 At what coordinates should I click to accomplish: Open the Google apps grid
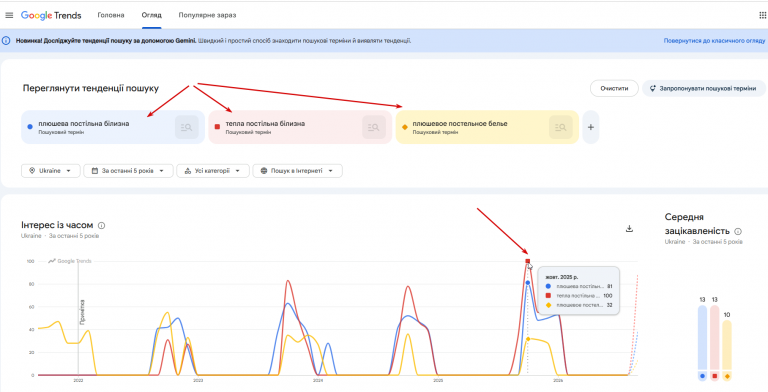tap(762, 15)
